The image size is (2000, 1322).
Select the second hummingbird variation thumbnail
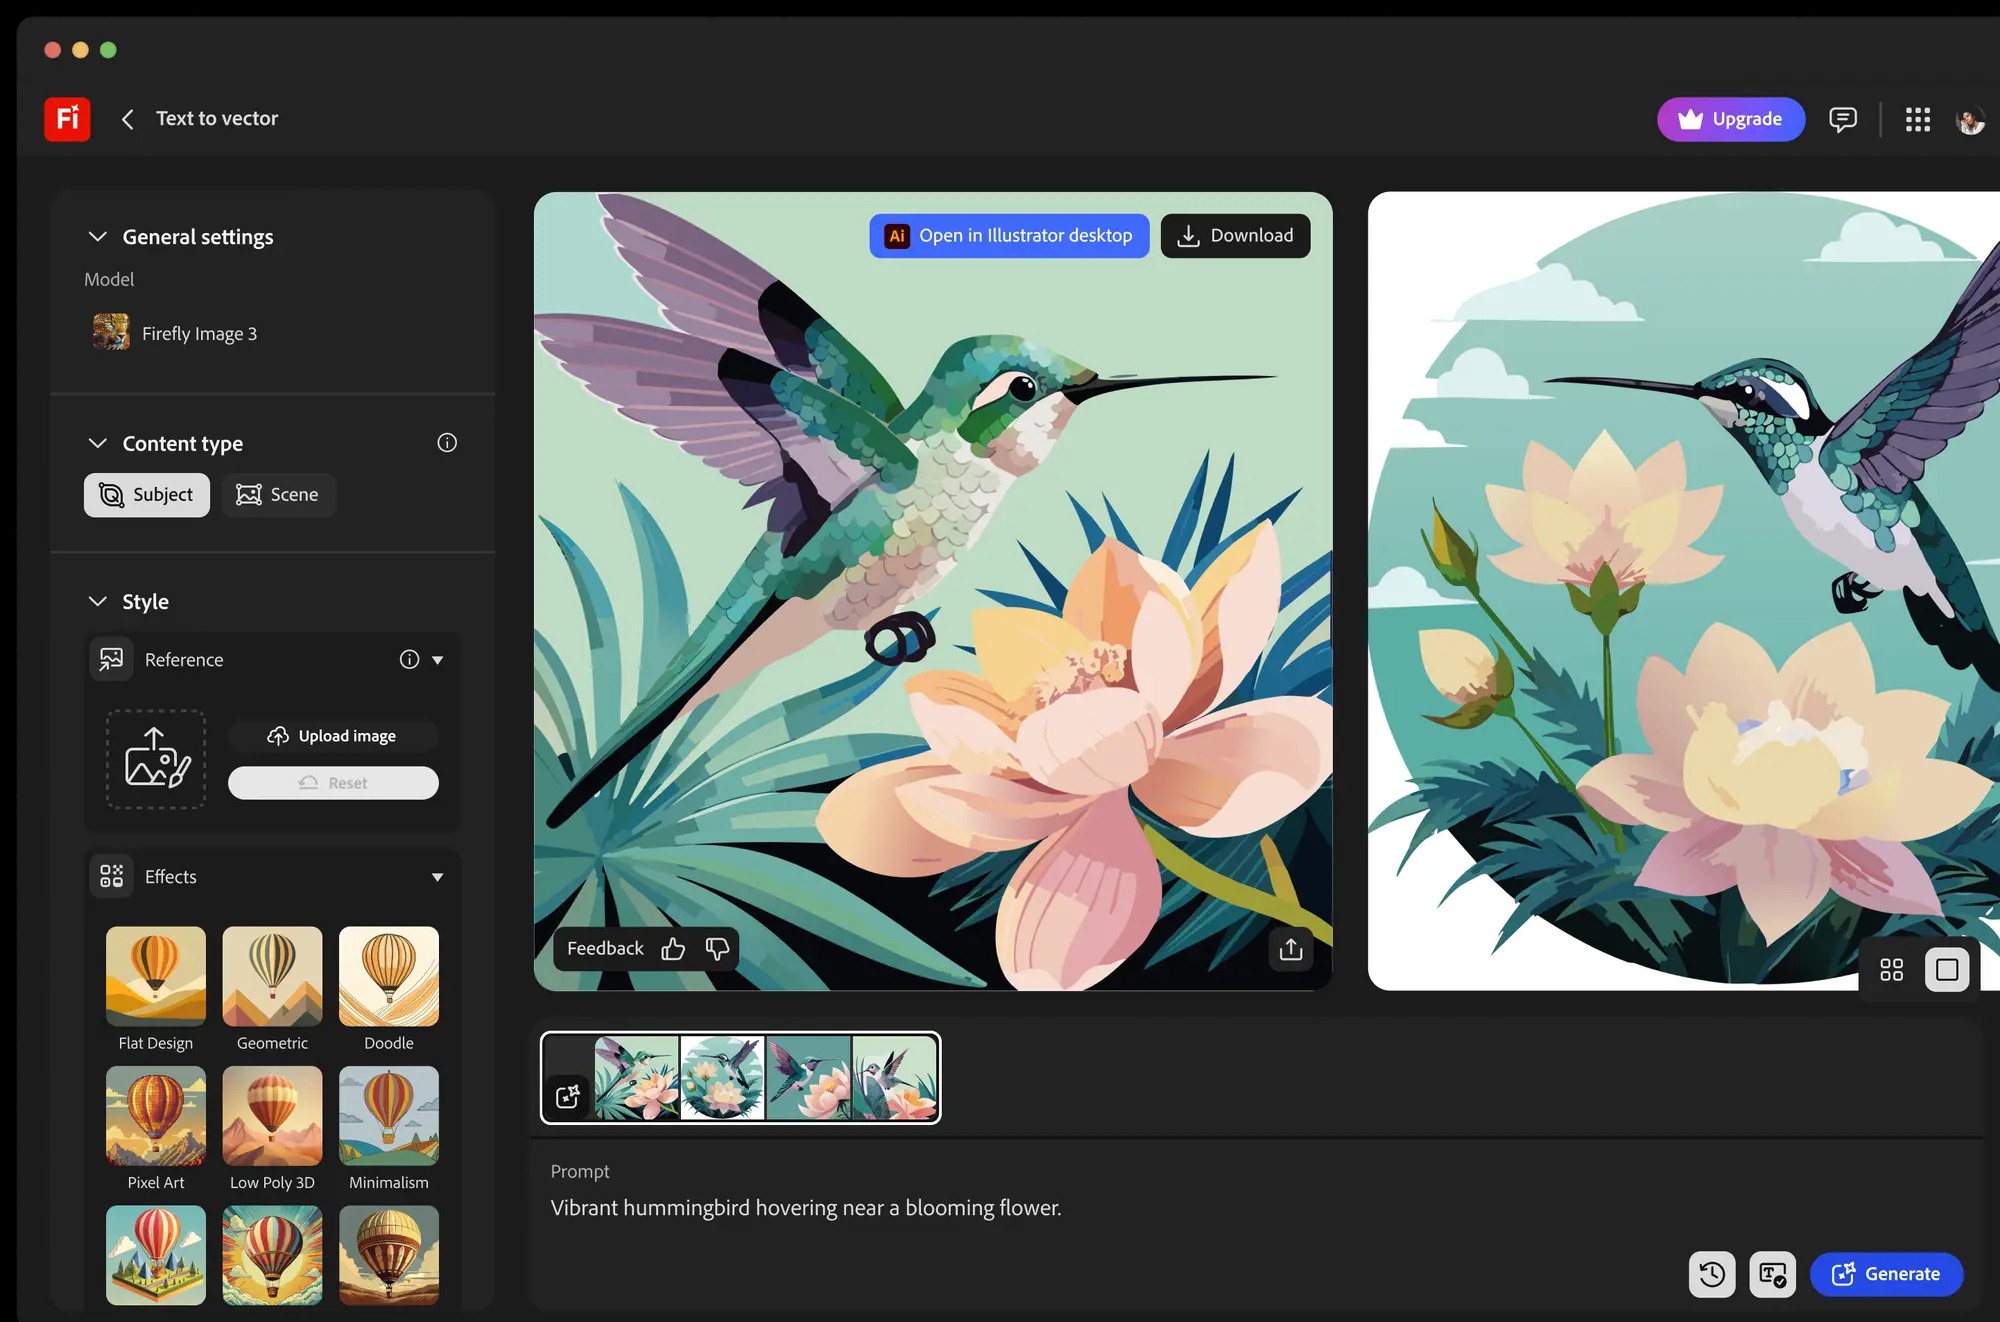click(x=723, y=1078)
